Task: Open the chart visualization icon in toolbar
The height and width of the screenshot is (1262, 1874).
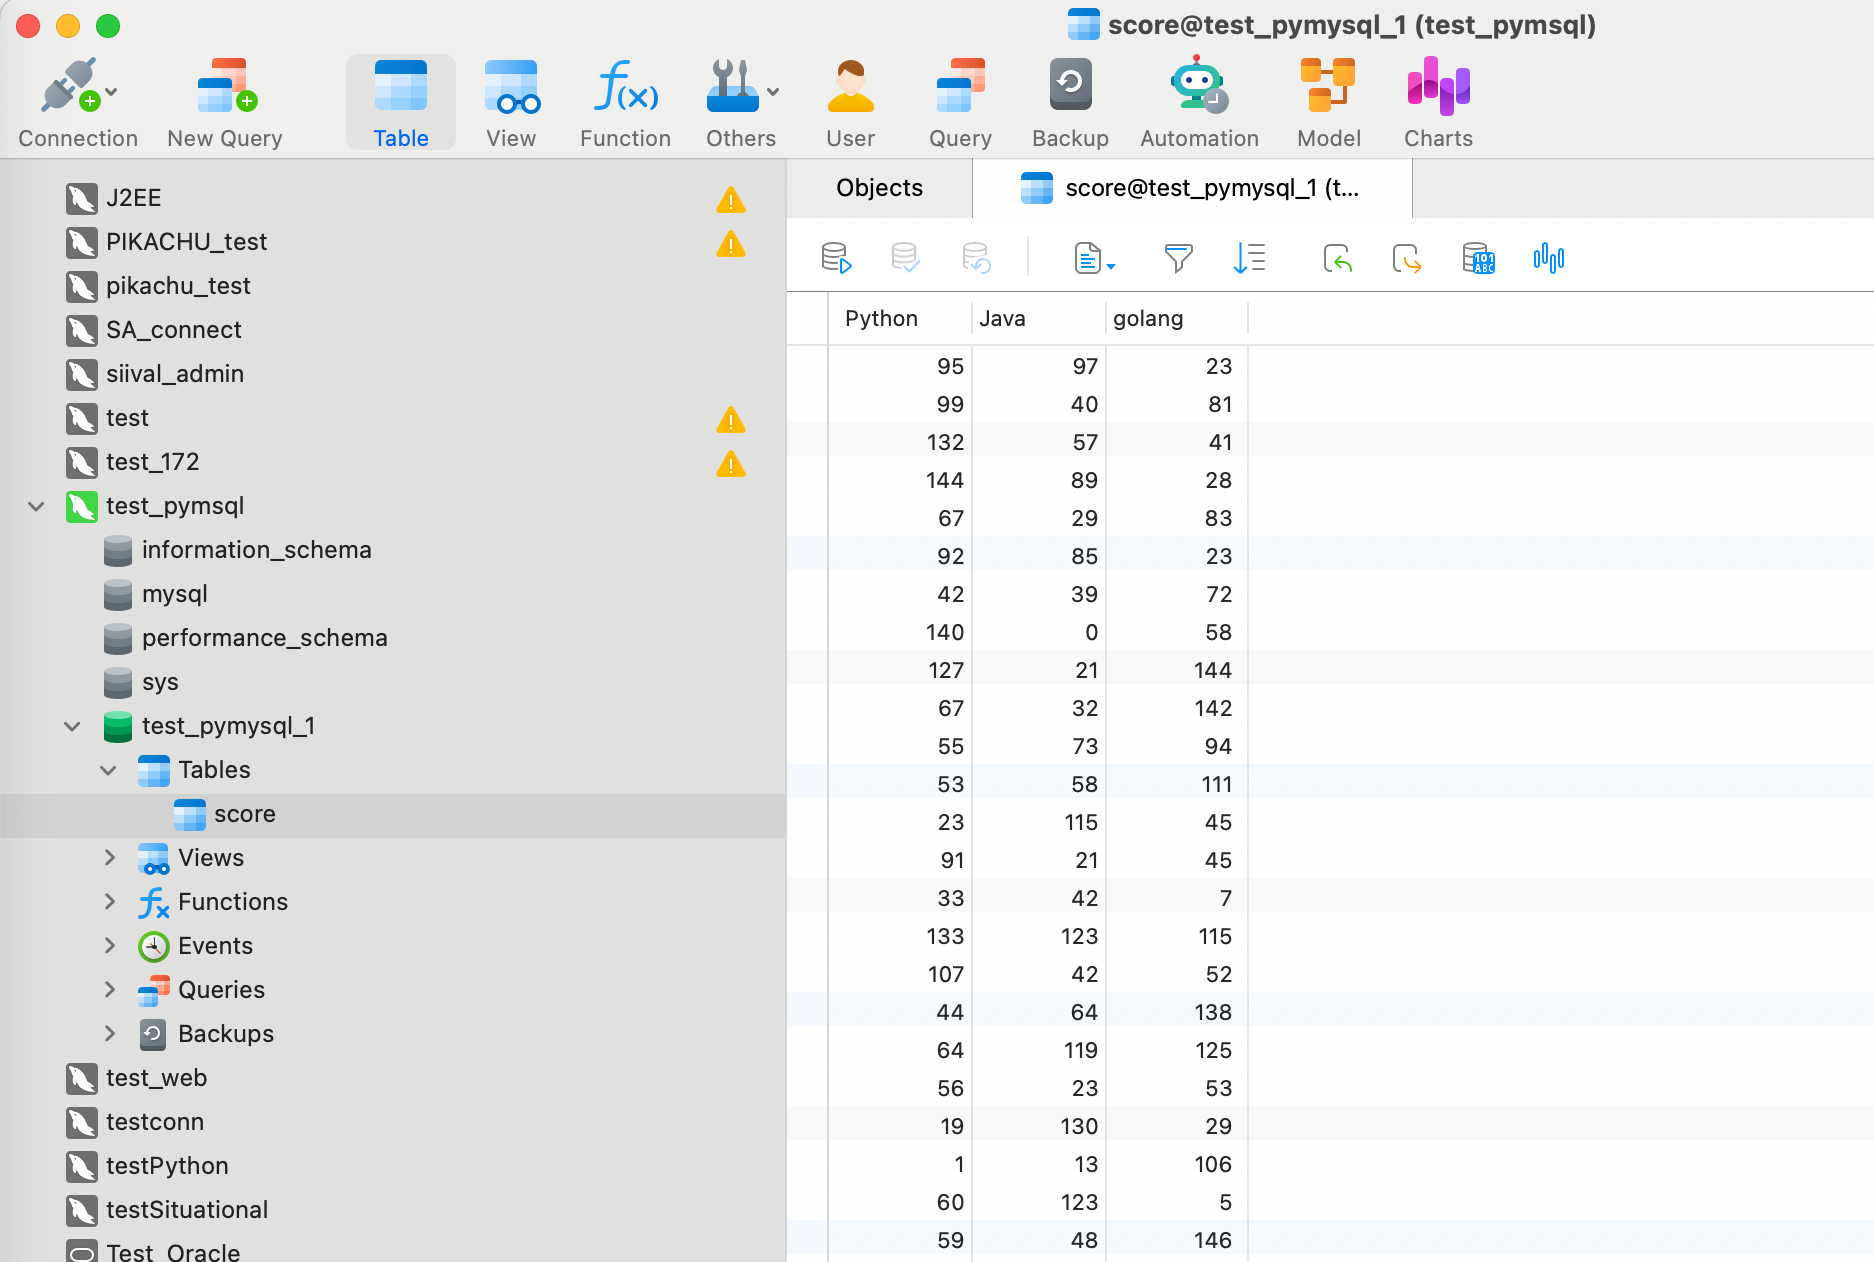Action: (1548, 259)
